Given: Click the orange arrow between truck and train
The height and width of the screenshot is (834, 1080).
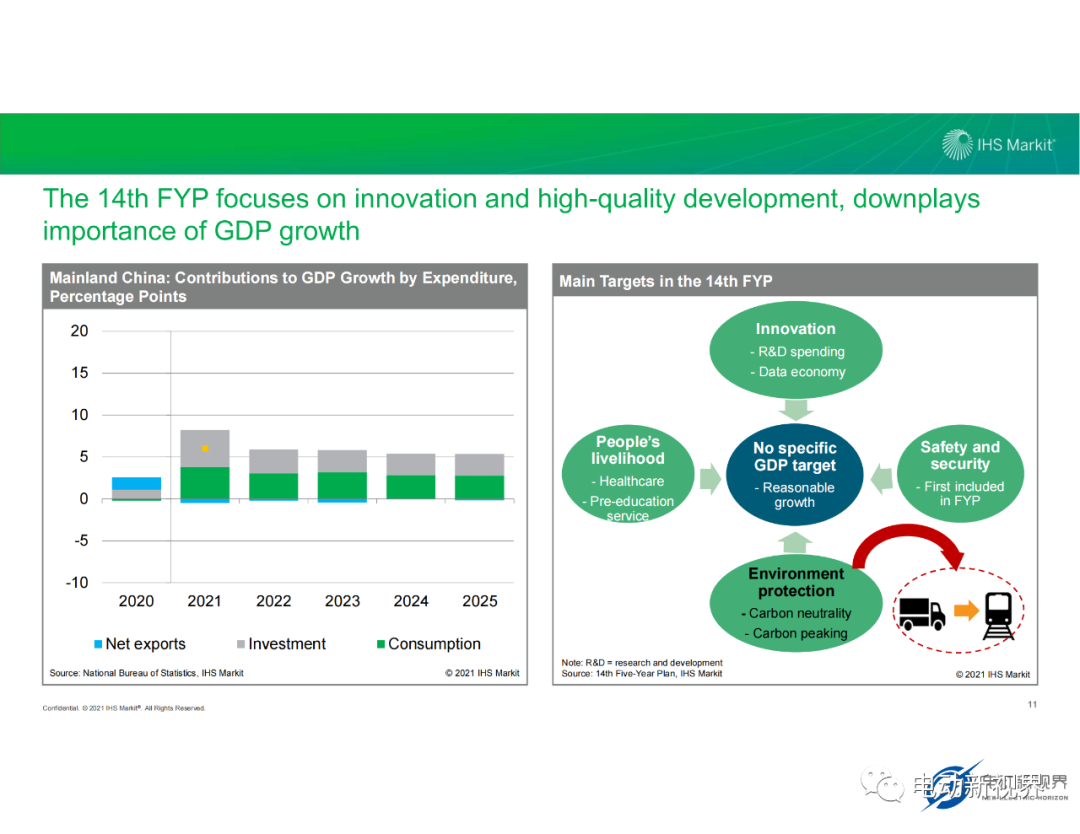Looking at the screenshot, I should pos(966,610).
